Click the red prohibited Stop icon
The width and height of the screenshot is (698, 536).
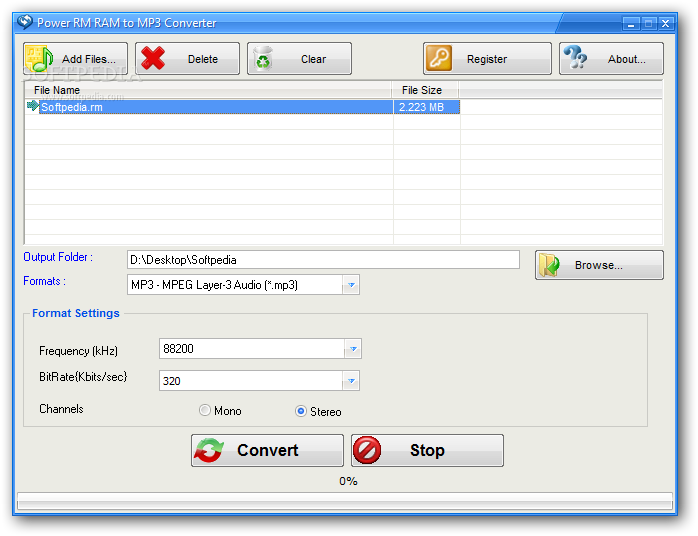point(367,450)
